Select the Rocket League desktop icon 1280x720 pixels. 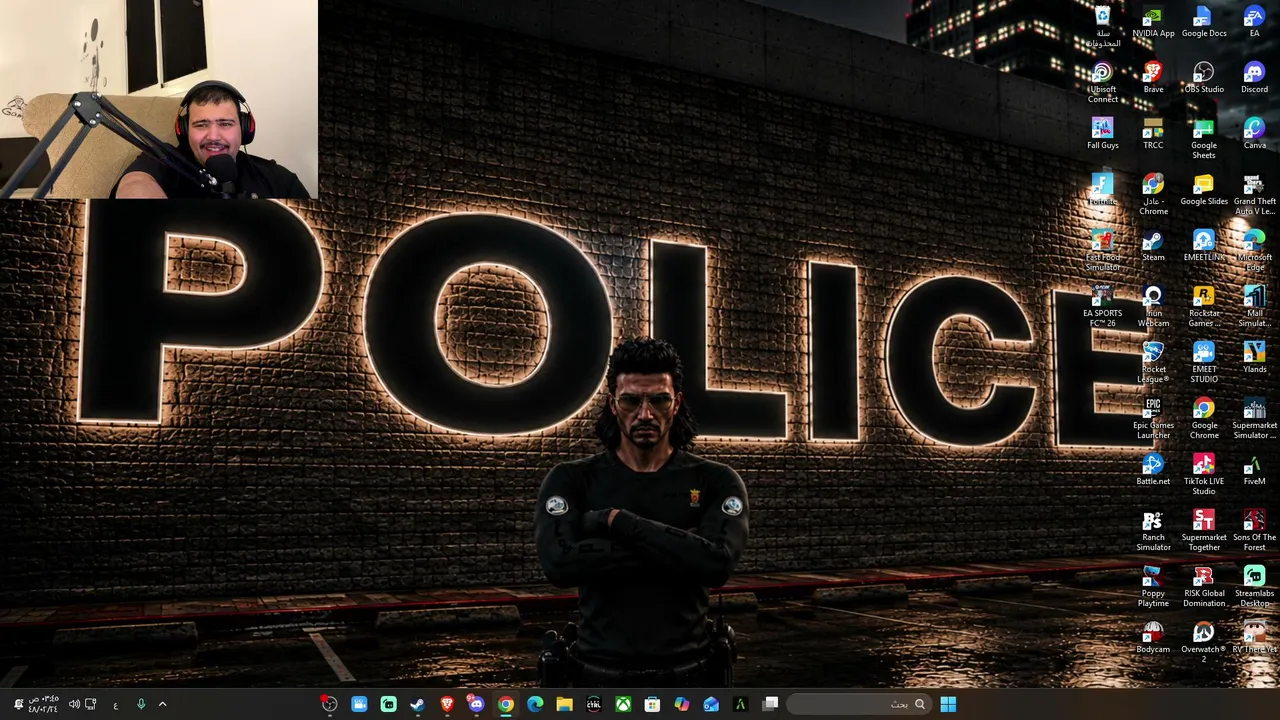click(x=1153, y=363)
